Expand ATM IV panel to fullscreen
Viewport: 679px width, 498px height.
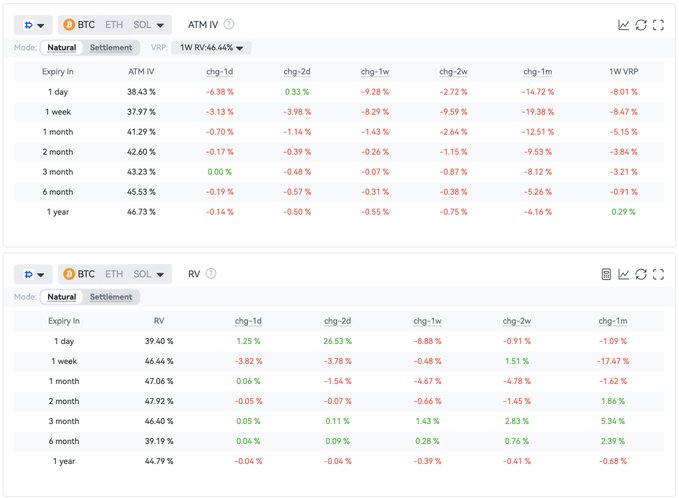tap(658, 25)
